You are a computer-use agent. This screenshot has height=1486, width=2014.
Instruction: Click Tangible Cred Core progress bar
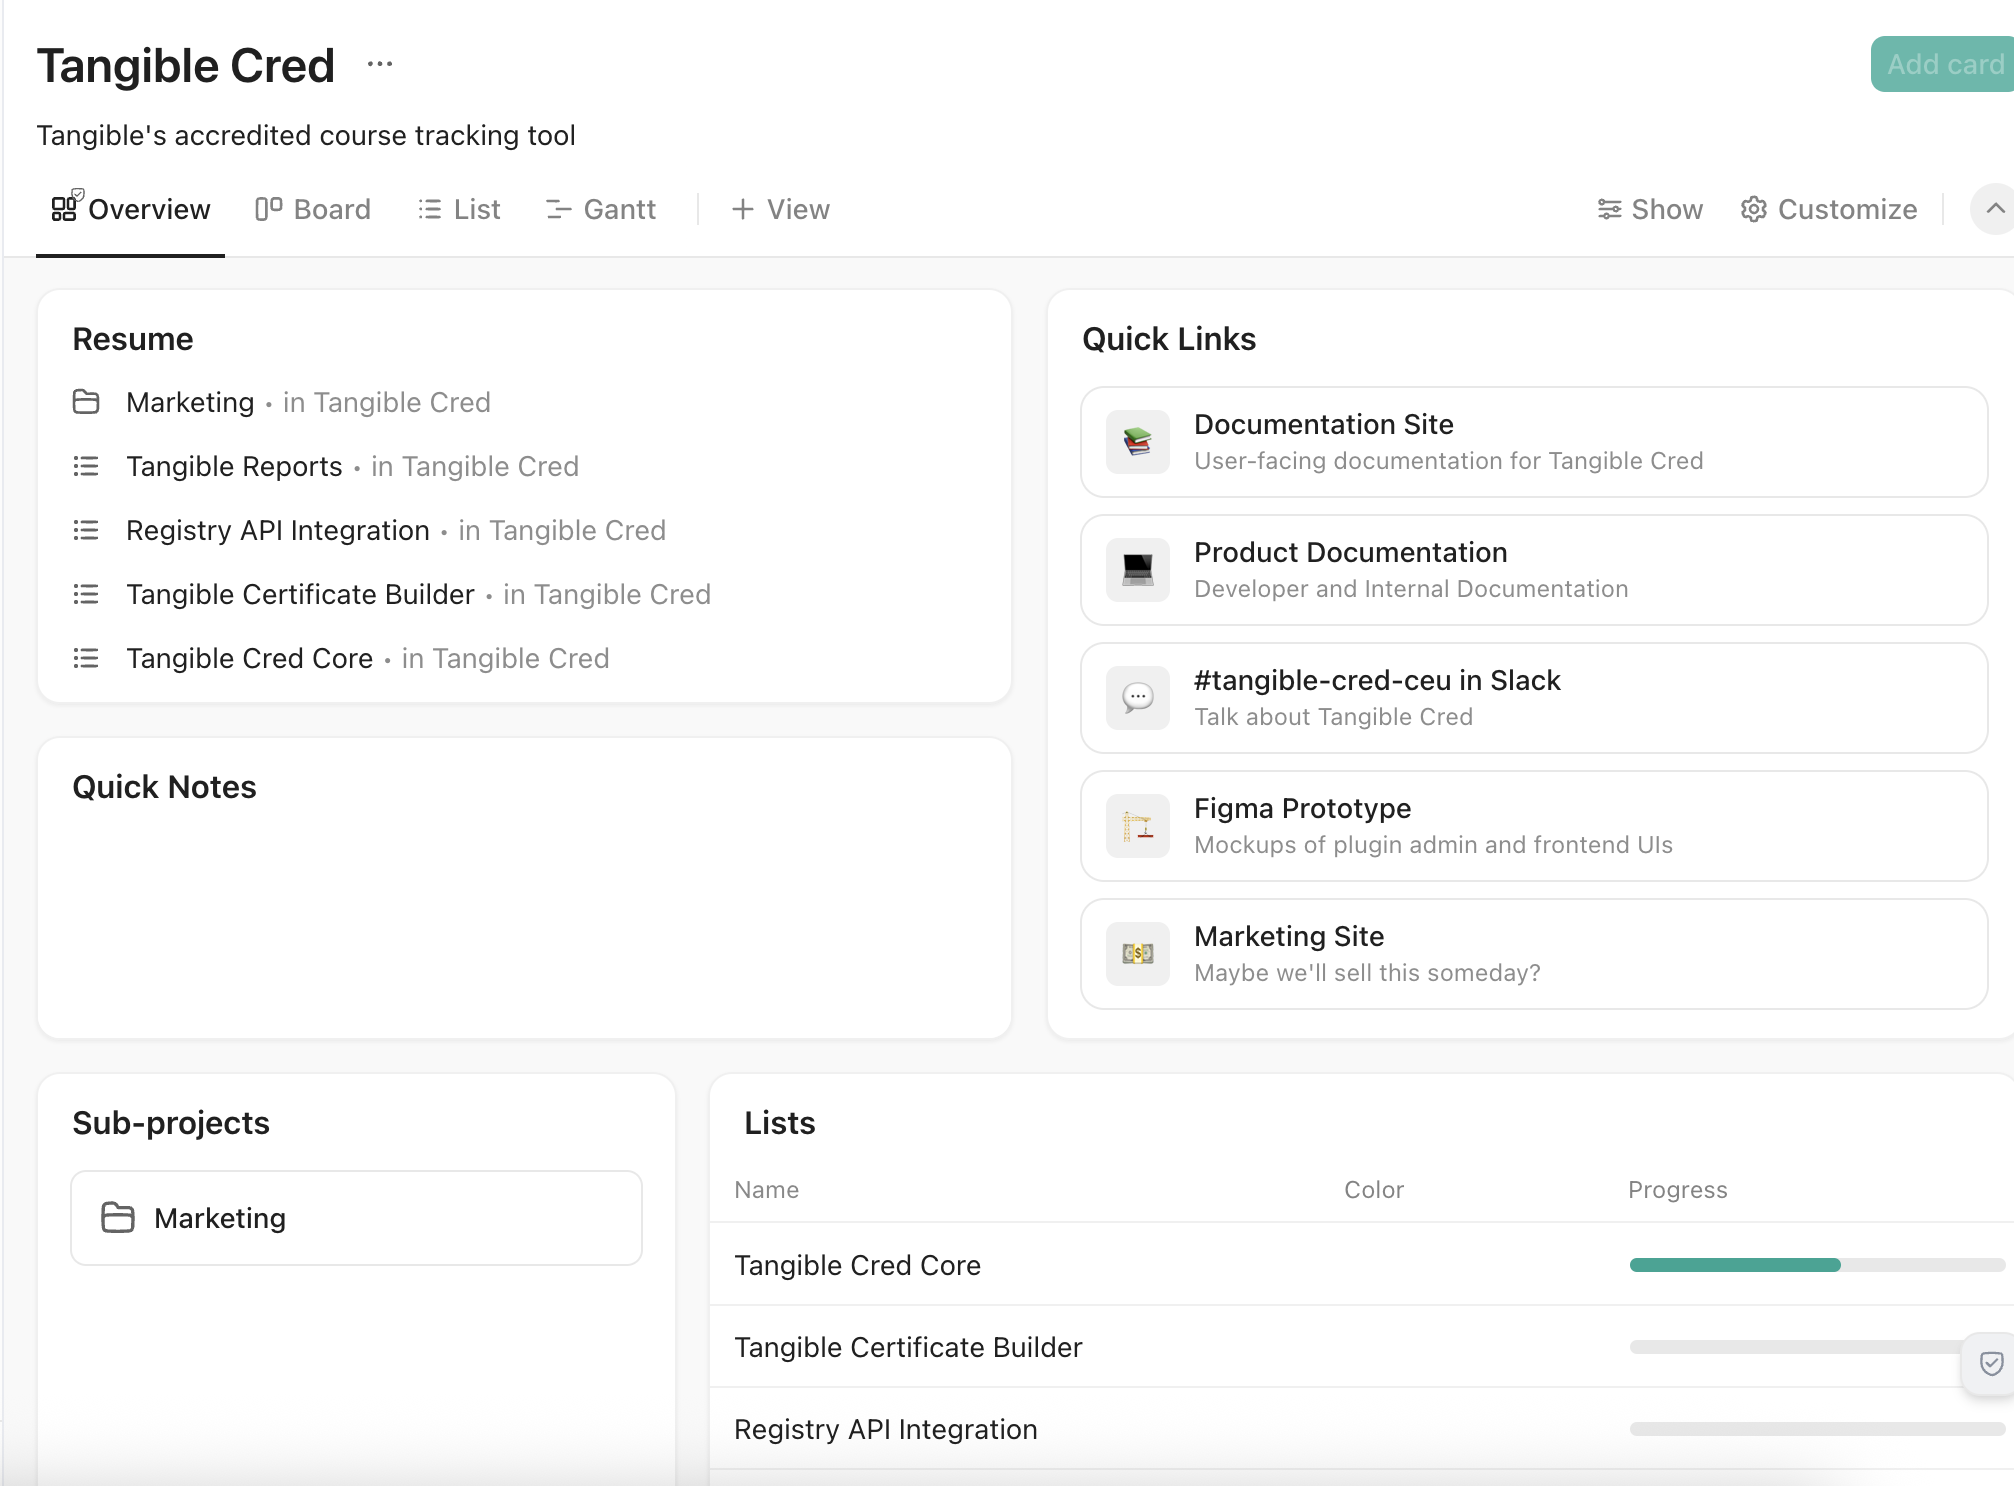(1816, 1265)
